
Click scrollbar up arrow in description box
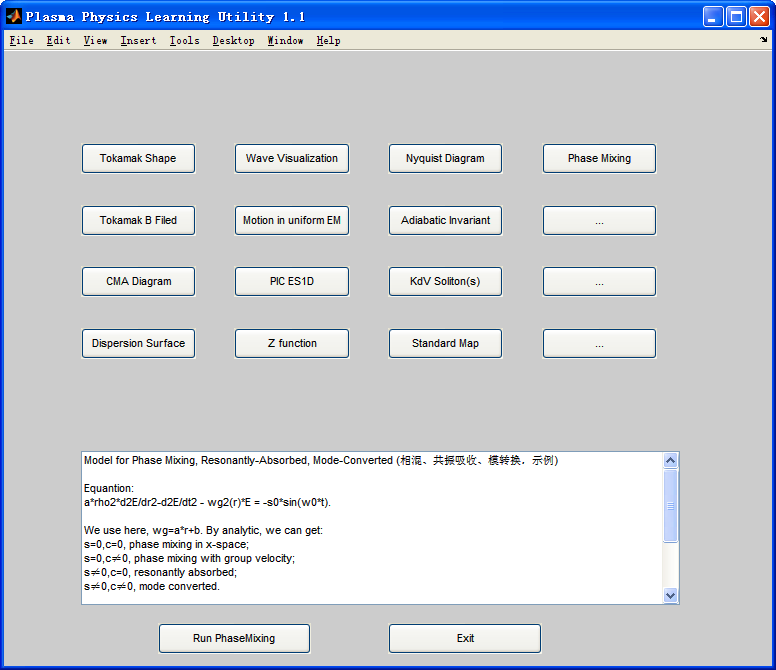tap(670, 461)
